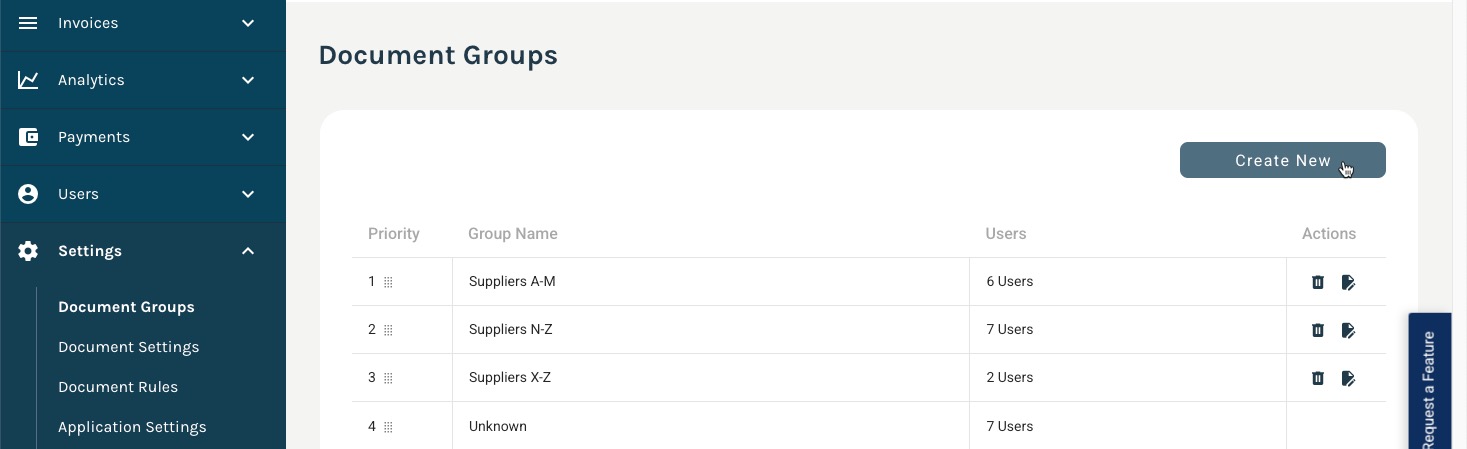Image resolution: width=1467 pixels, height=449 pixels.
Task: Expand the Payments chevron
Action: (248, 137)
